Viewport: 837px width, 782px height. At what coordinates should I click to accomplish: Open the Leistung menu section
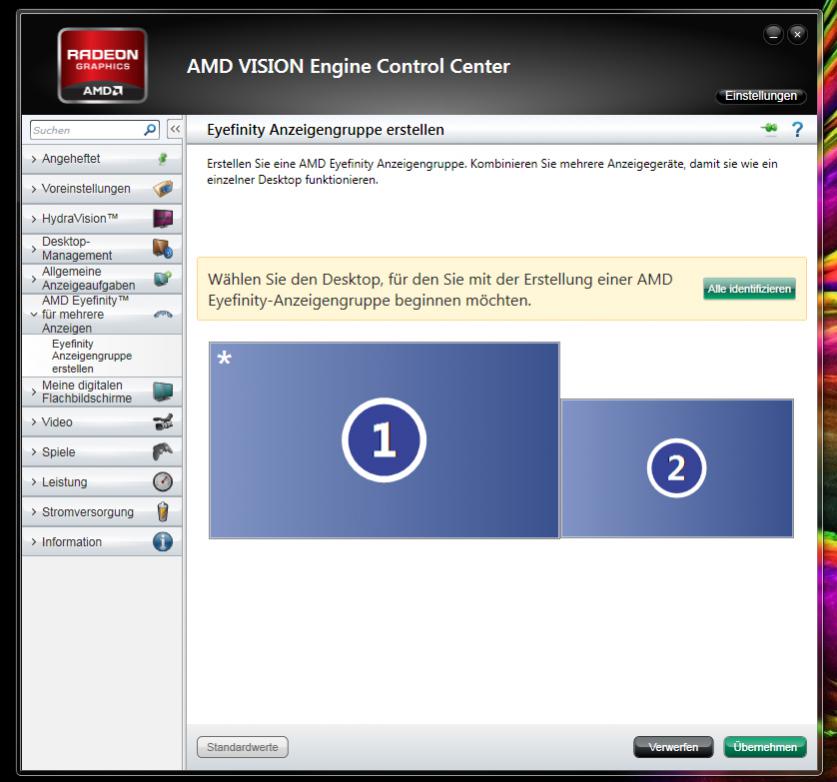click(102, 481)
